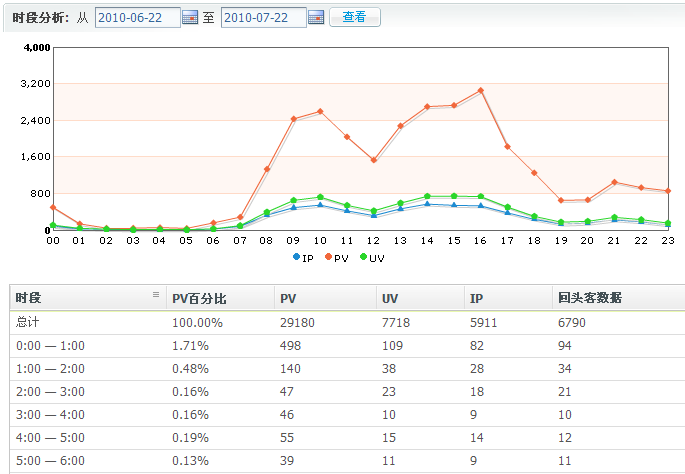
Task: Click the PV data point at hour 10
Action: [320, 111]
